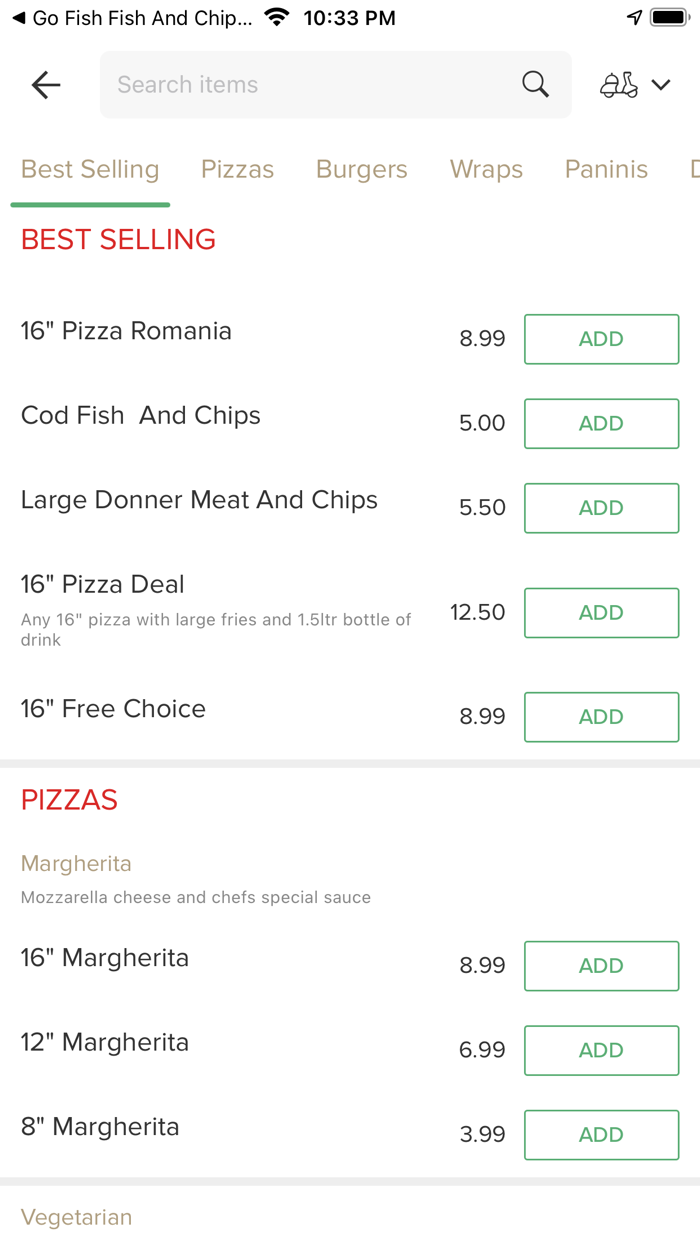This screenshot has width=700, height=1244.
Task: Tap the battery indicator in the status bar
Action: click(671, 16)
